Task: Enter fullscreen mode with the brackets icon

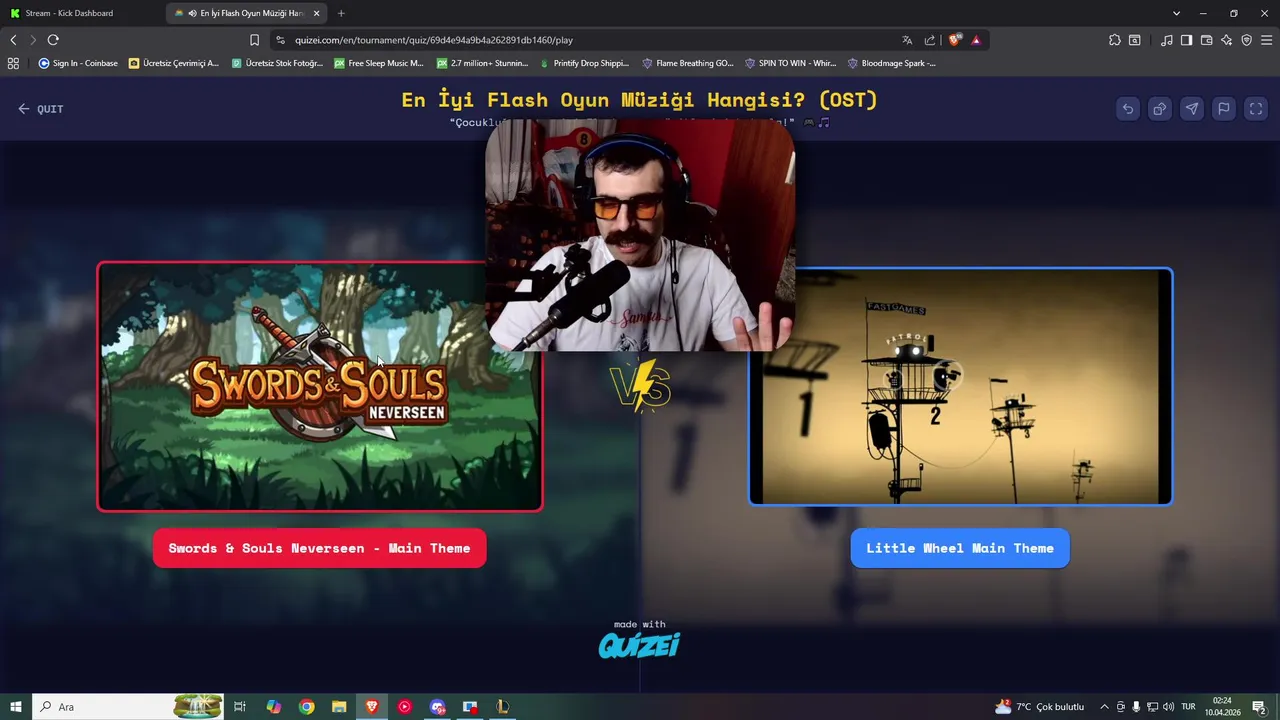Action: pyautogui.click(x=1256, y=109)
